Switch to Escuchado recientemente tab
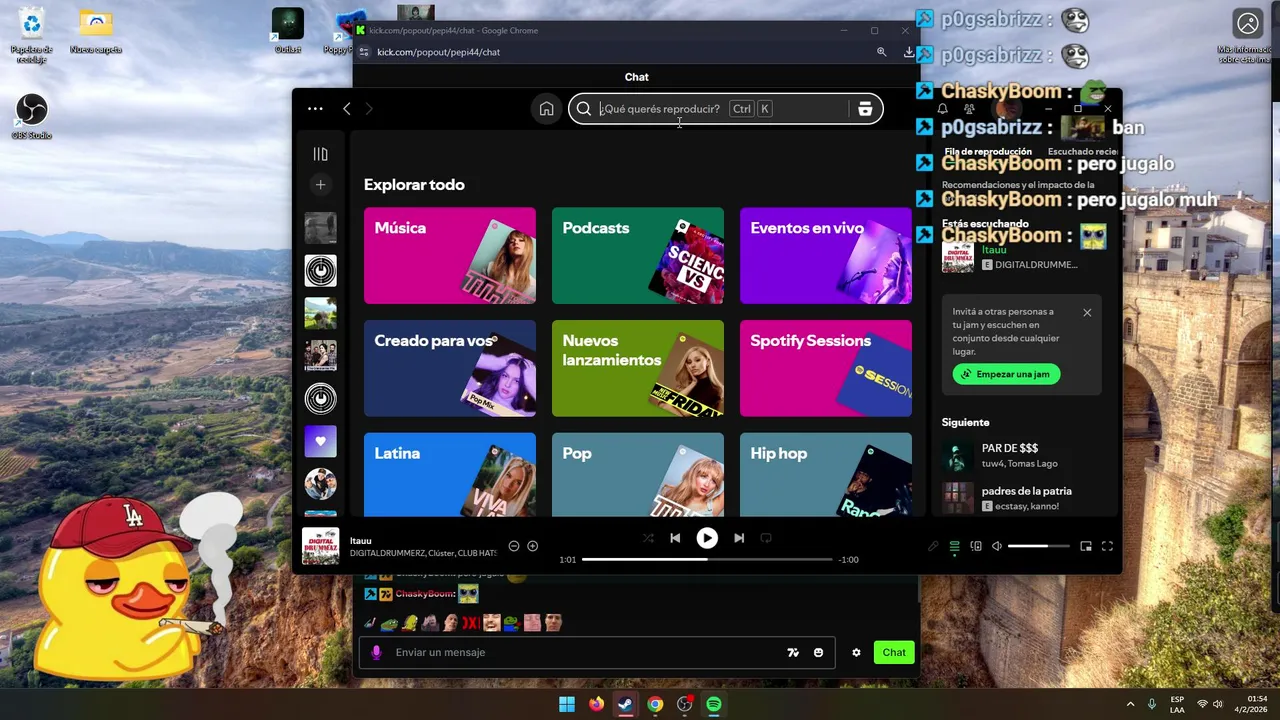1280x720 pixels. (1083, 152)
